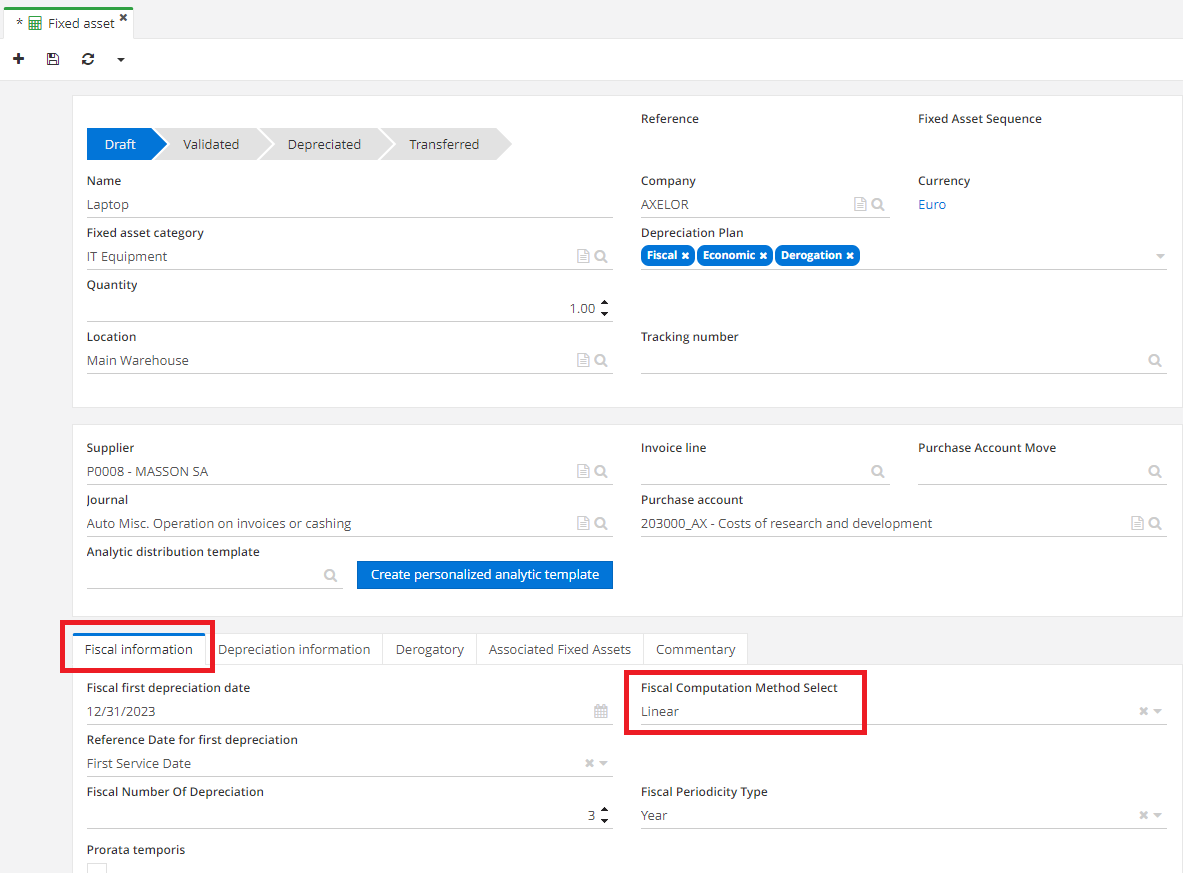Viewport: 1183px width, 873px height.
Task: View Journal record details icon
Action: 583,524
